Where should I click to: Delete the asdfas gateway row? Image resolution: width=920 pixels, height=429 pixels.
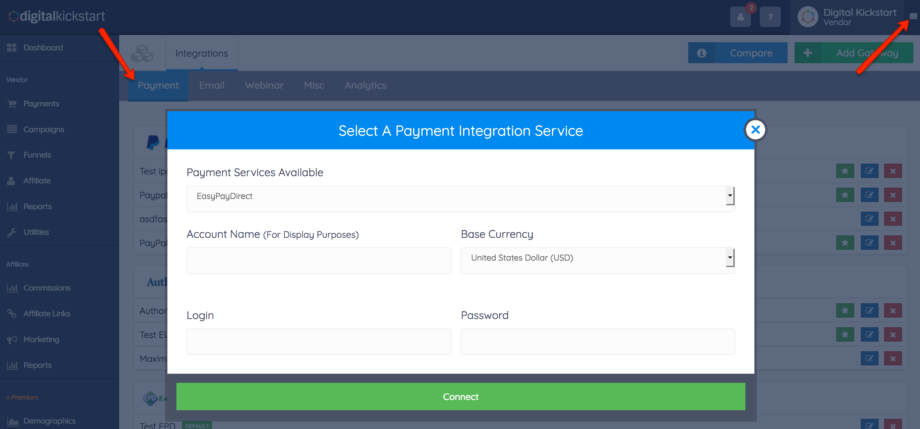(x=892, y=219)
